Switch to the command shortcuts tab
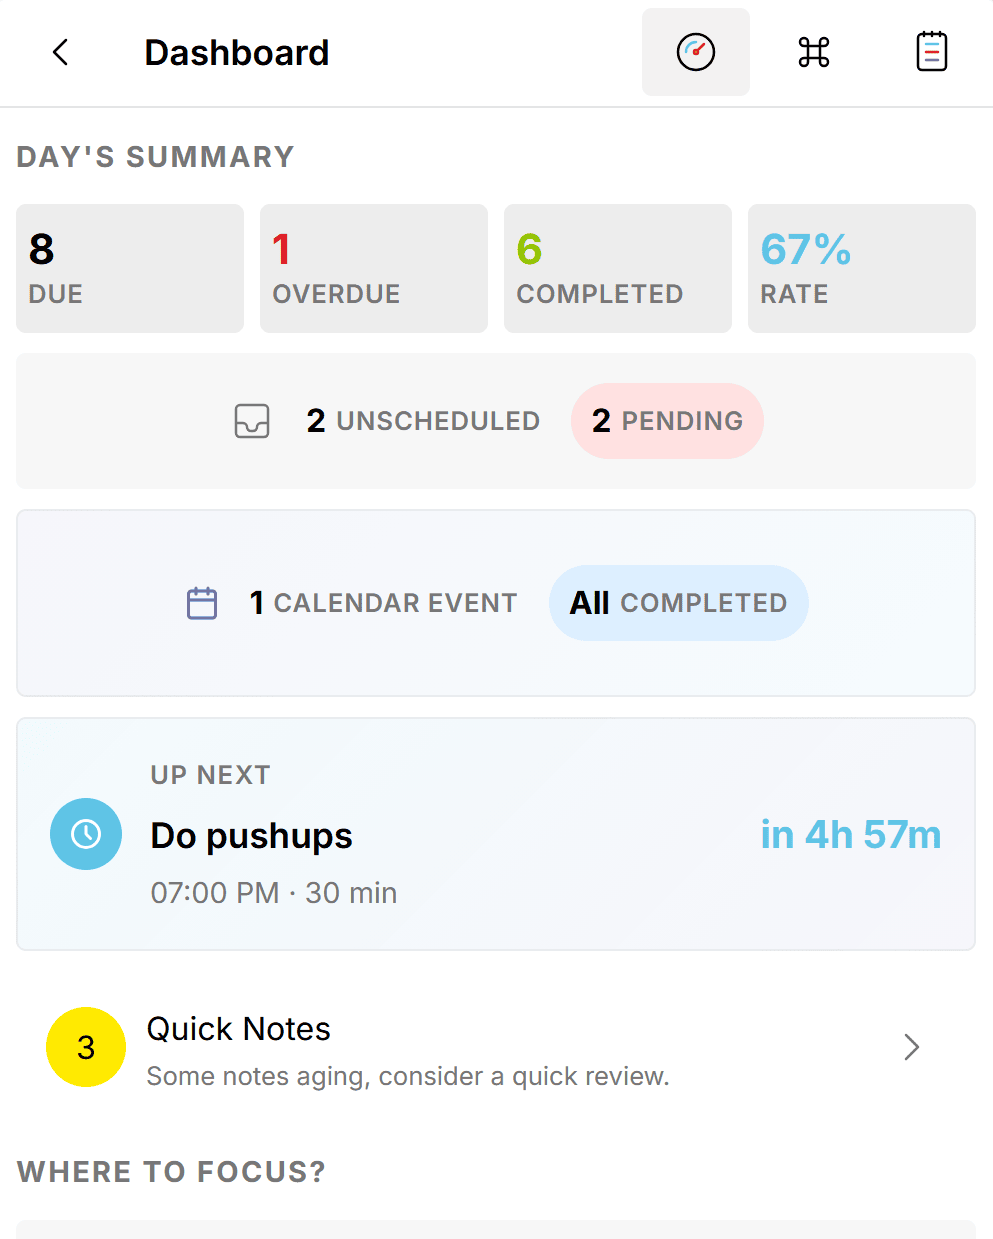The image size is (993, 1239). pyautogui.click(x=813, y=52)
